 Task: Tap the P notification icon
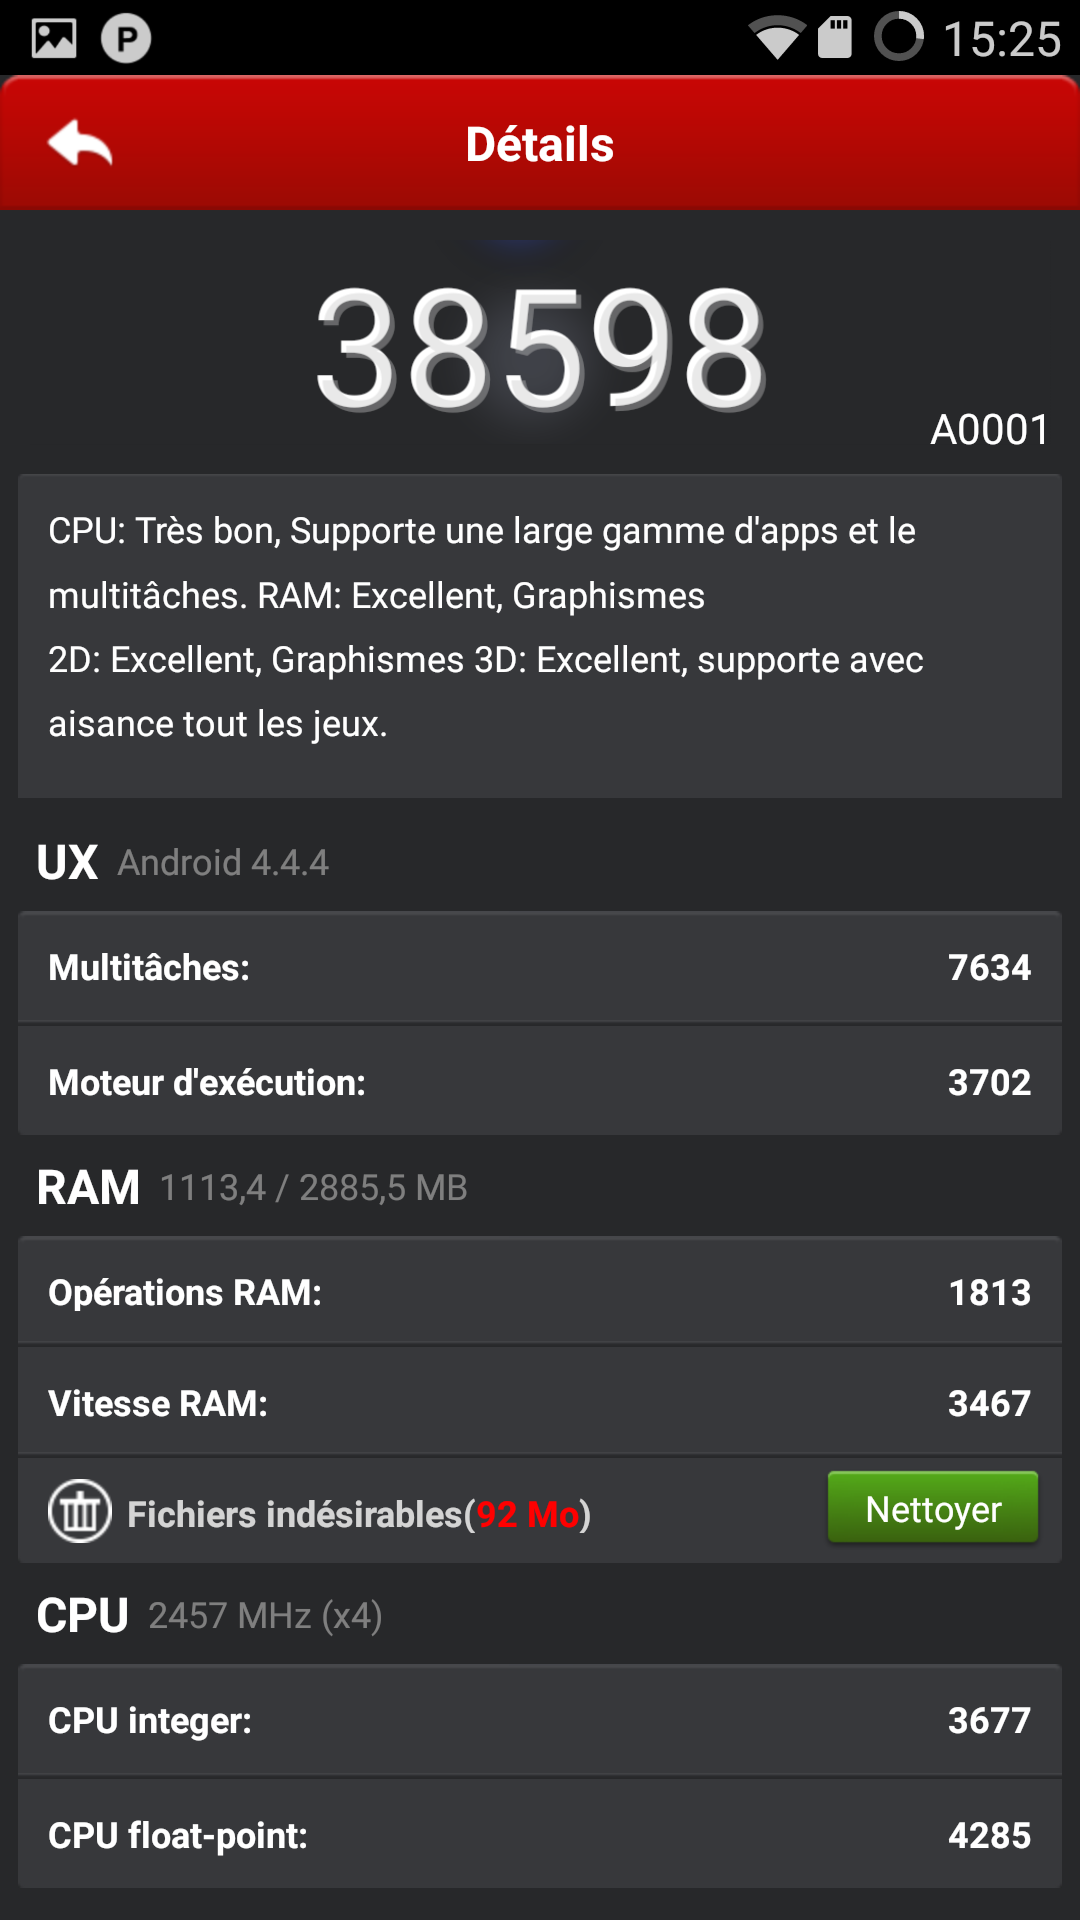click(126, 39)
